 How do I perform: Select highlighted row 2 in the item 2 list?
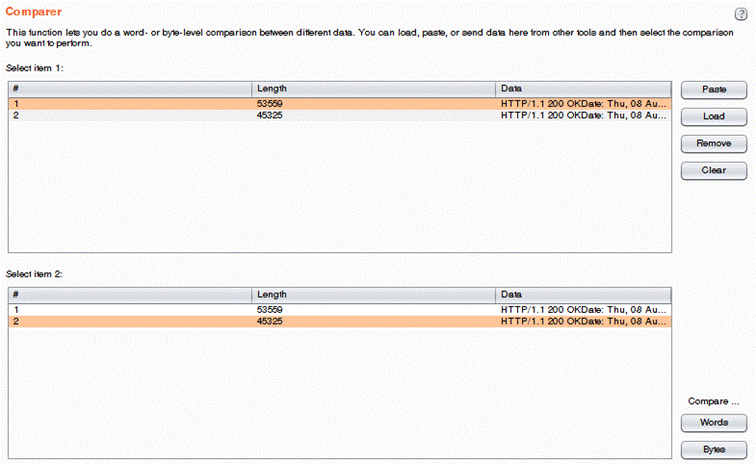coord(130,322)
